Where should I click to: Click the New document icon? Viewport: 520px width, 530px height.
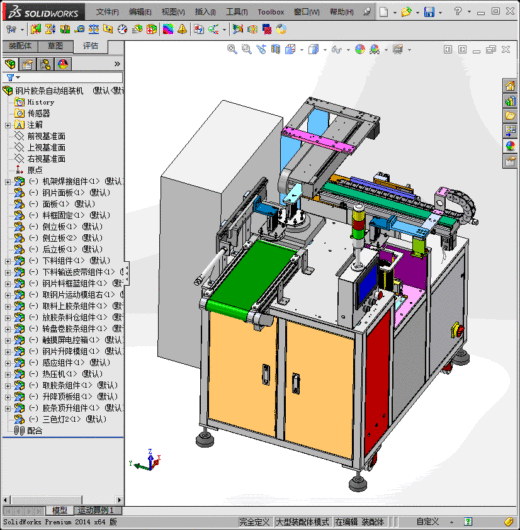[x=383, y=12]
